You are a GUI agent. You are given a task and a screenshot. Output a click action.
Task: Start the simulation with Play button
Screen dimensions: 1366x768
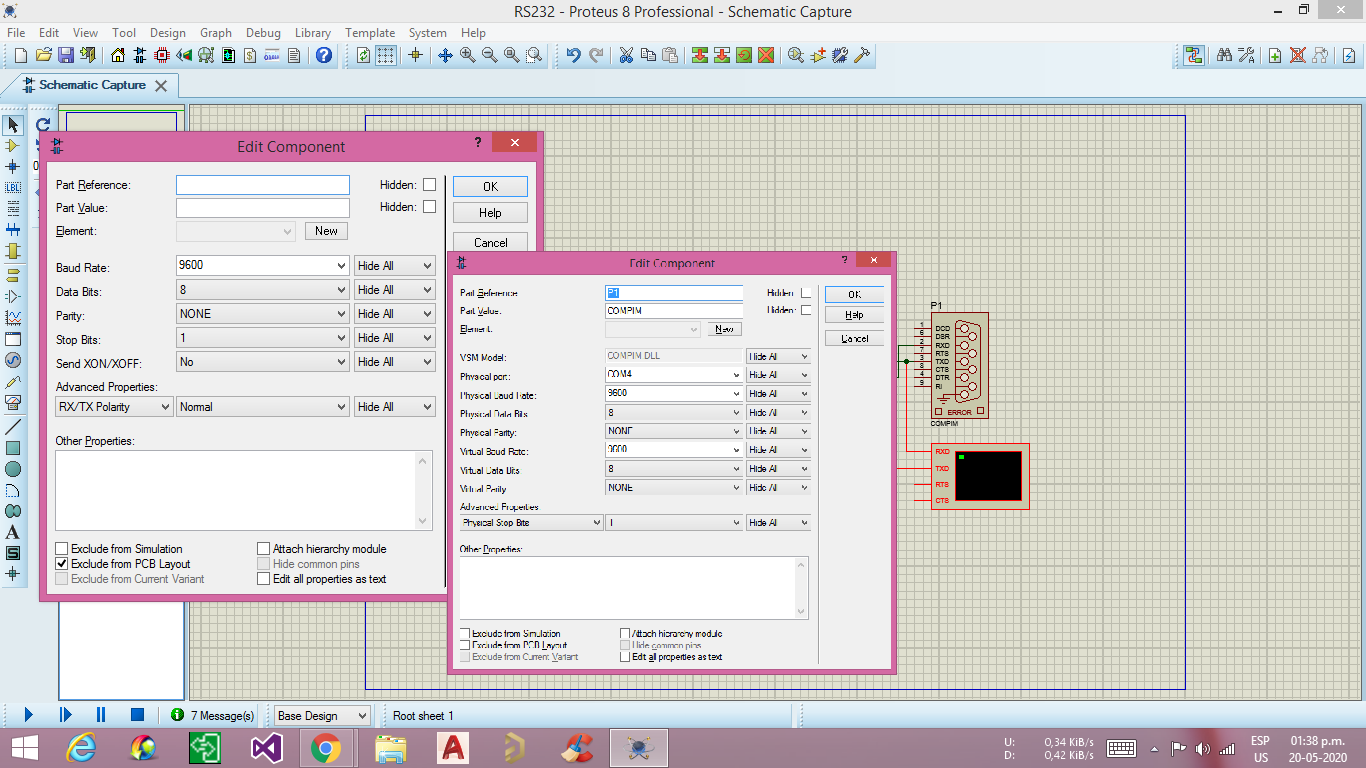click(x=28, y=715)
